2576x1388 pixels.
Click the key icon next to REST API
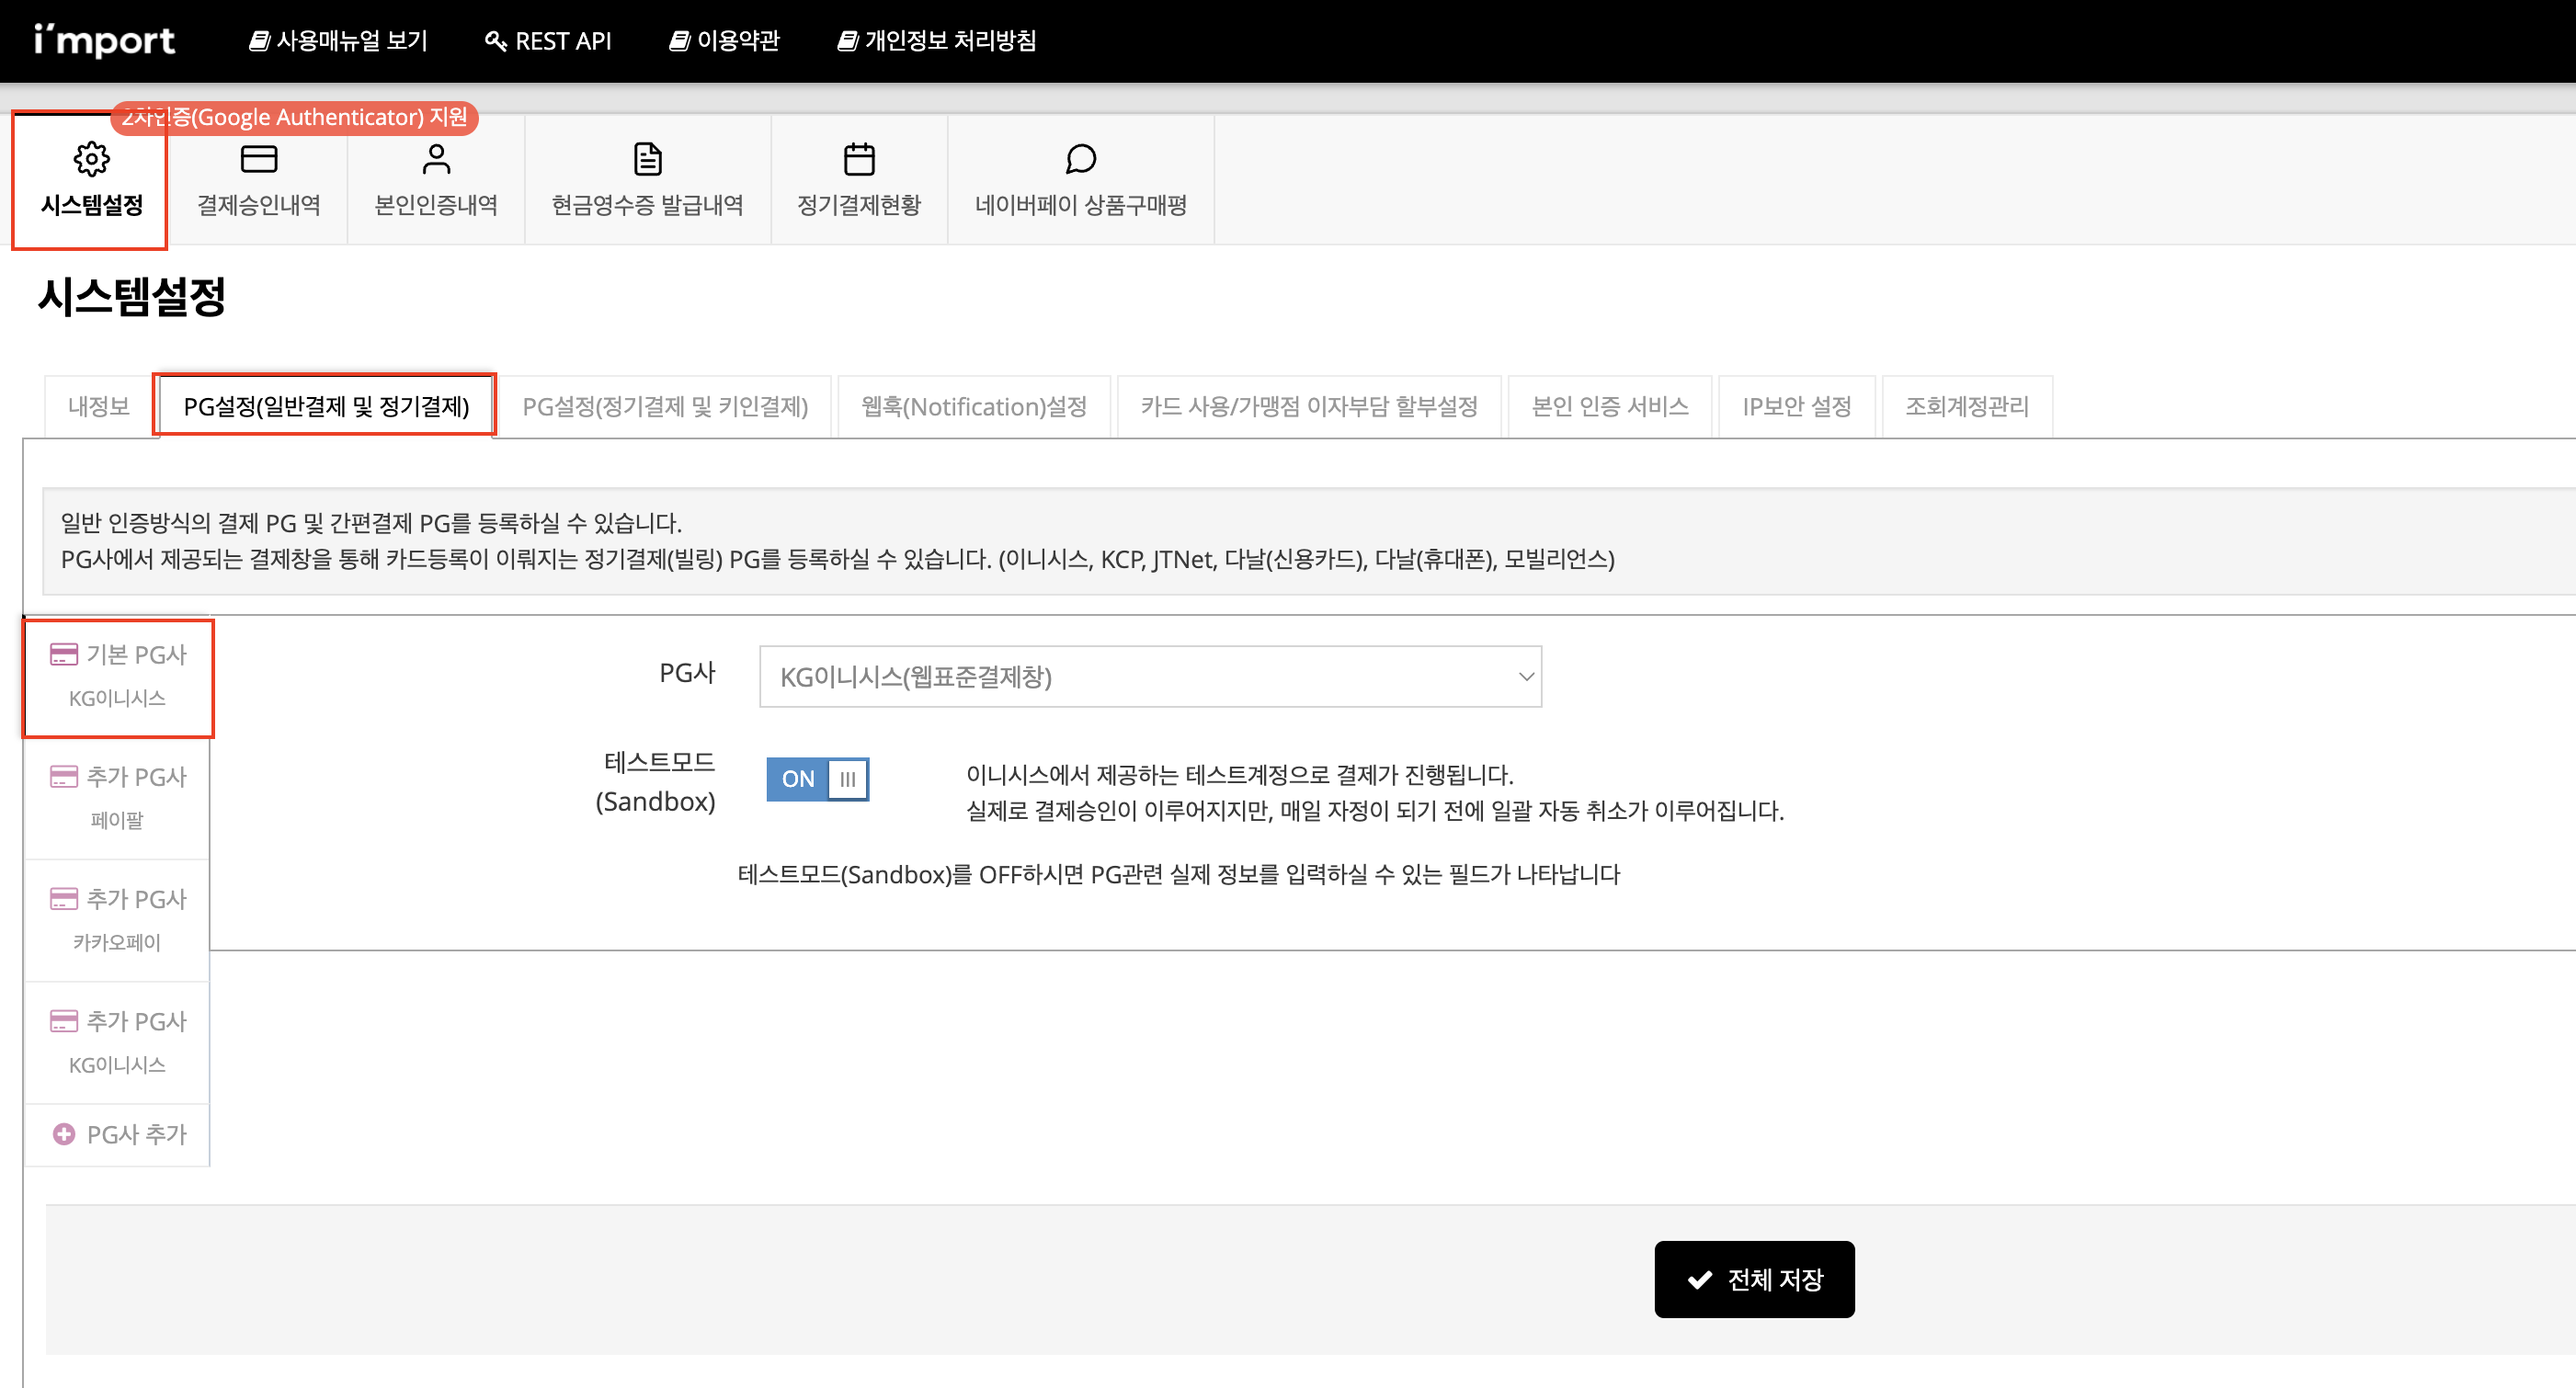(x=496, y=41)
